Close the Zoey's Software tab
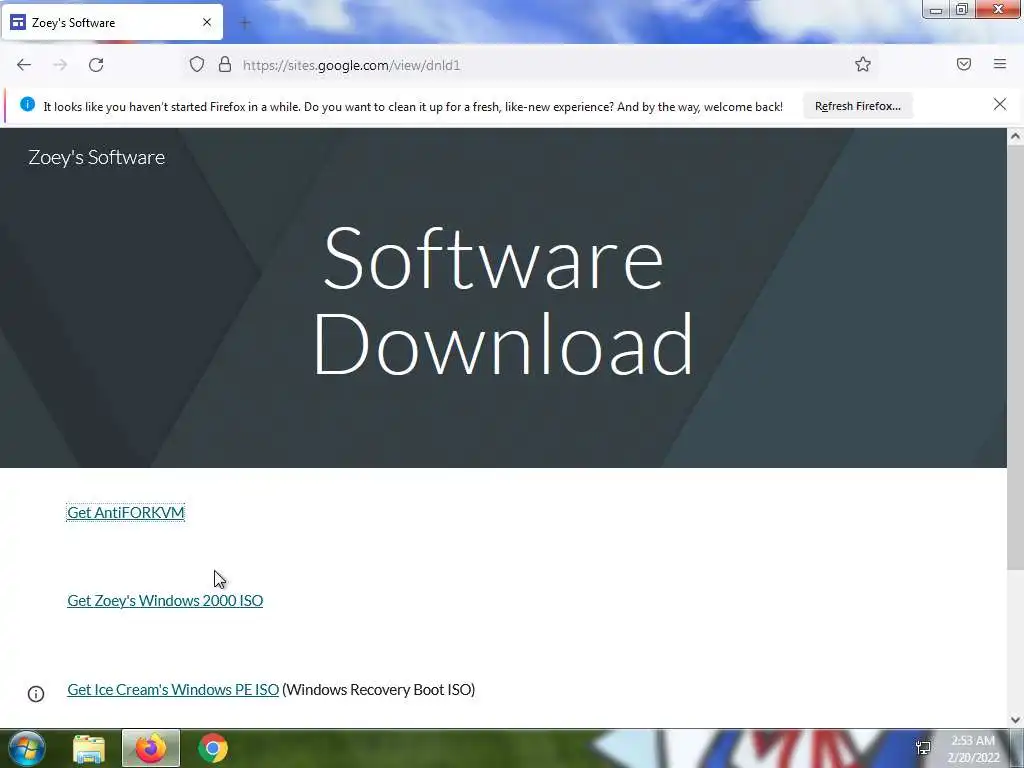The width and height of the screenshot is (1024, 768). (x=207, y=22)
